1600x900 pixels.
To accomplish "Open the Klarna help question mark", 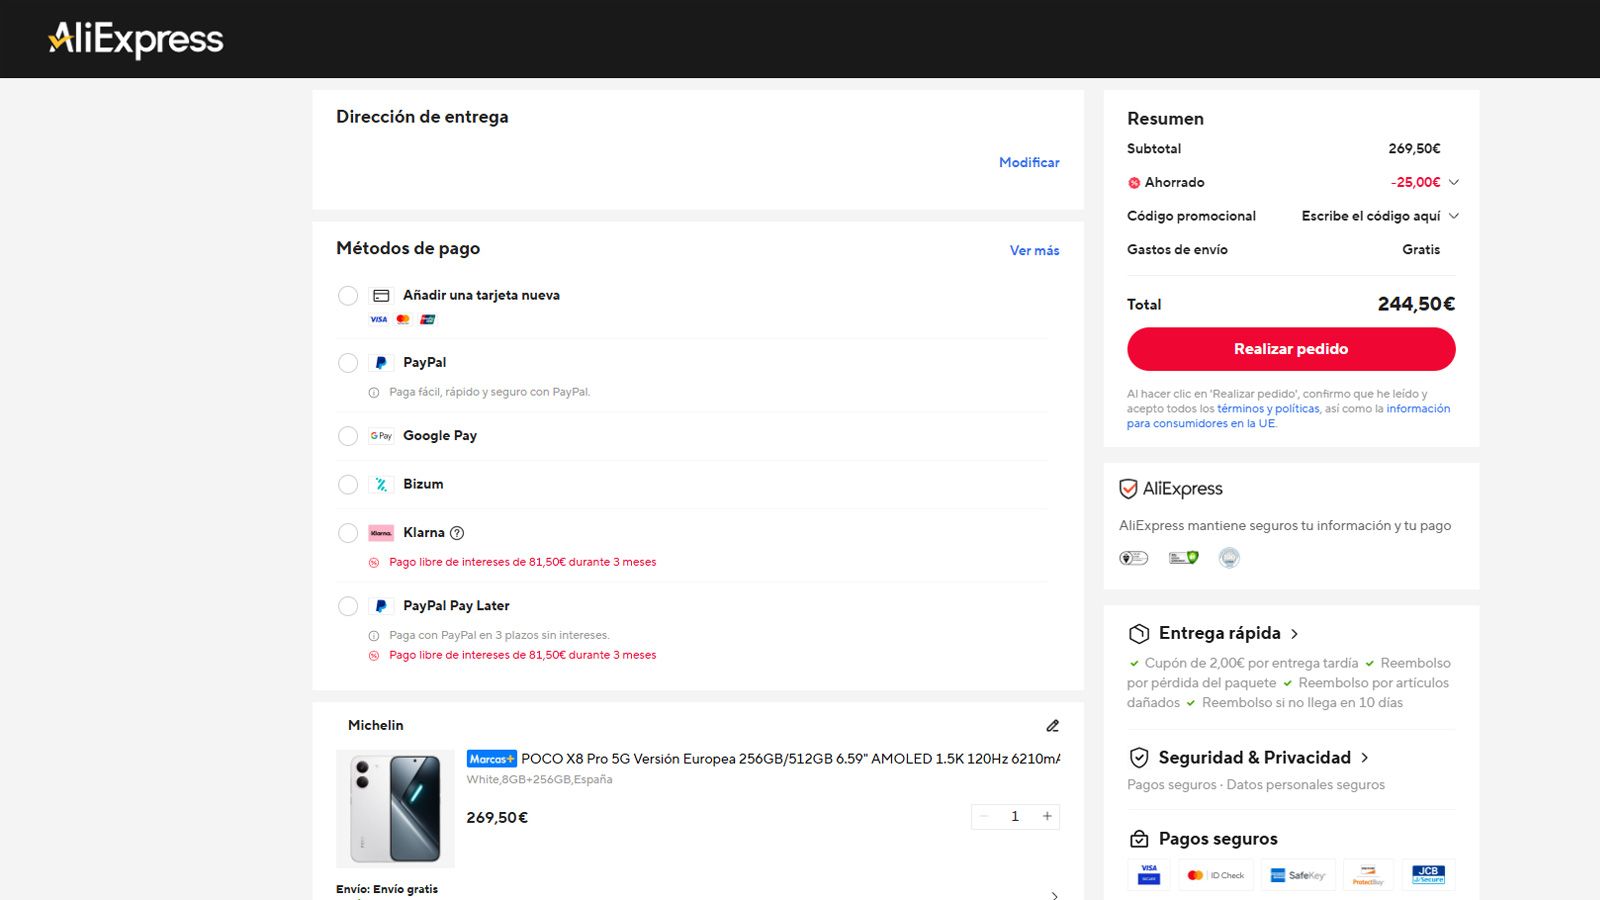I will pyautogui.click(x=457, y=533).
